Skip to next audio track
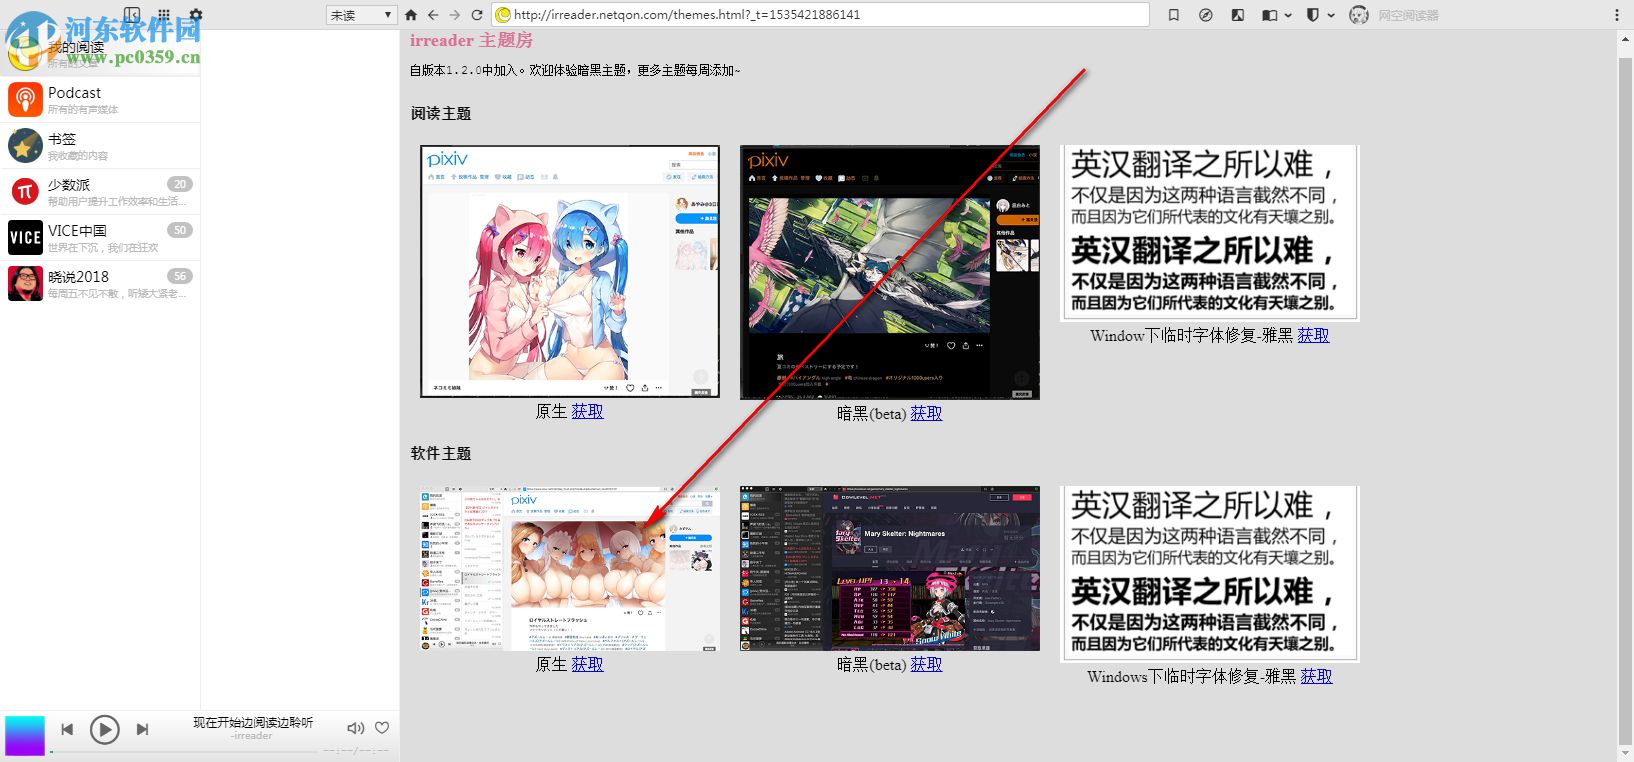 [142, 730]
